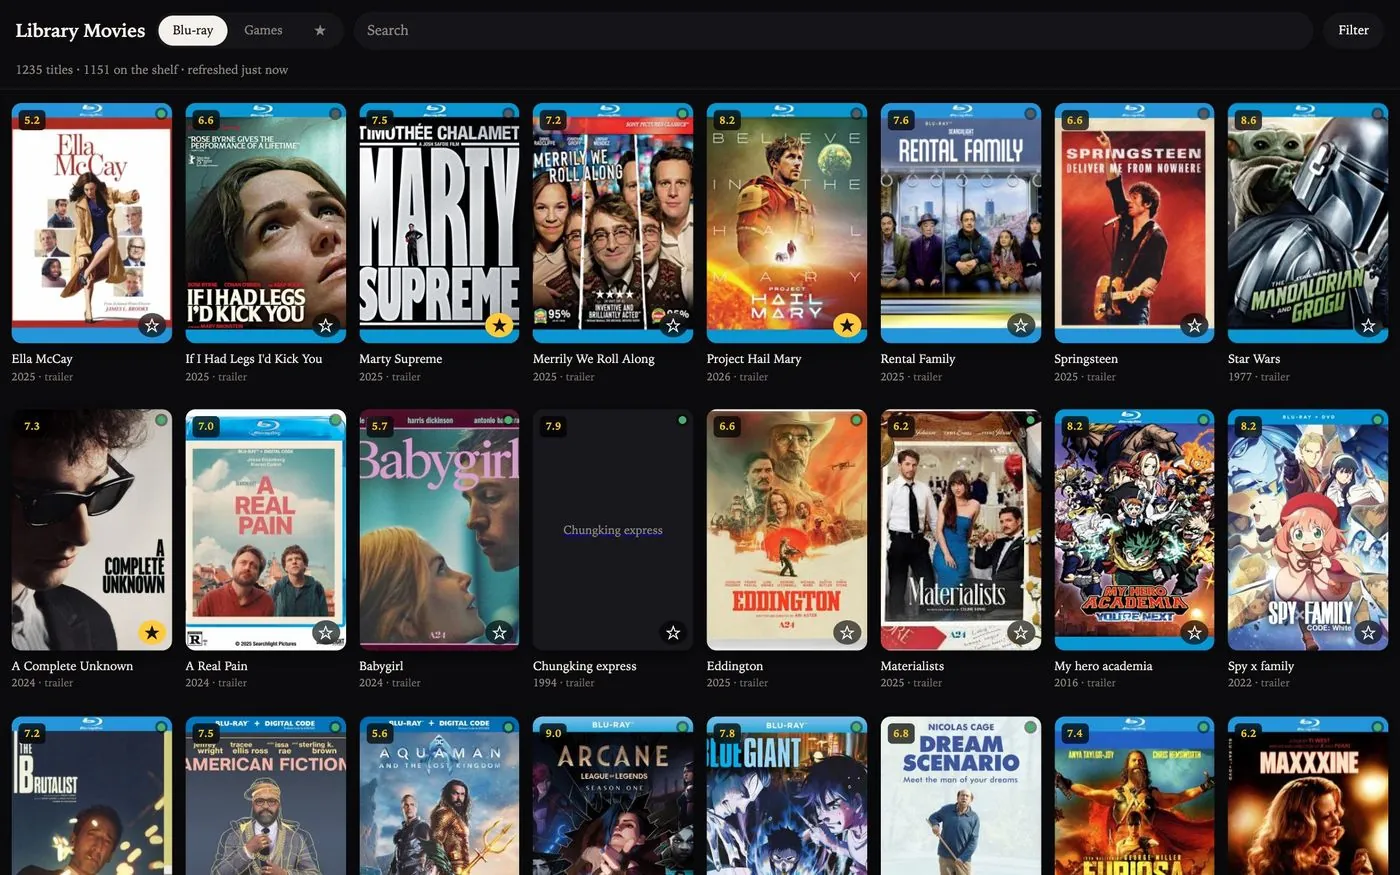Open the MaXXXine poster thumbnail
The image size is (1400, 875).
[x=1308, y=796]
